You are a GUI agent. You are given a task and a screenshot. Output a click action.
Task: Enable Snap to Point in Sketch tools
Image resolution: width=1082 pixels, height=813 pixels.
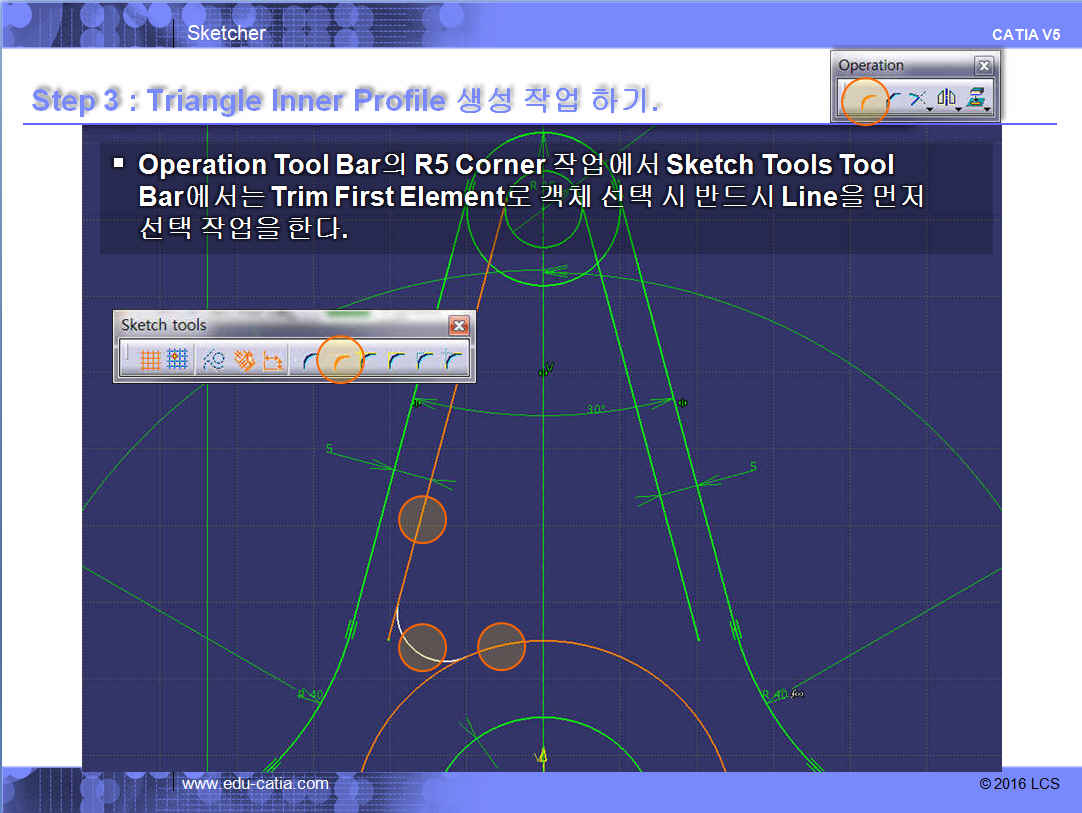click(178, 361)
